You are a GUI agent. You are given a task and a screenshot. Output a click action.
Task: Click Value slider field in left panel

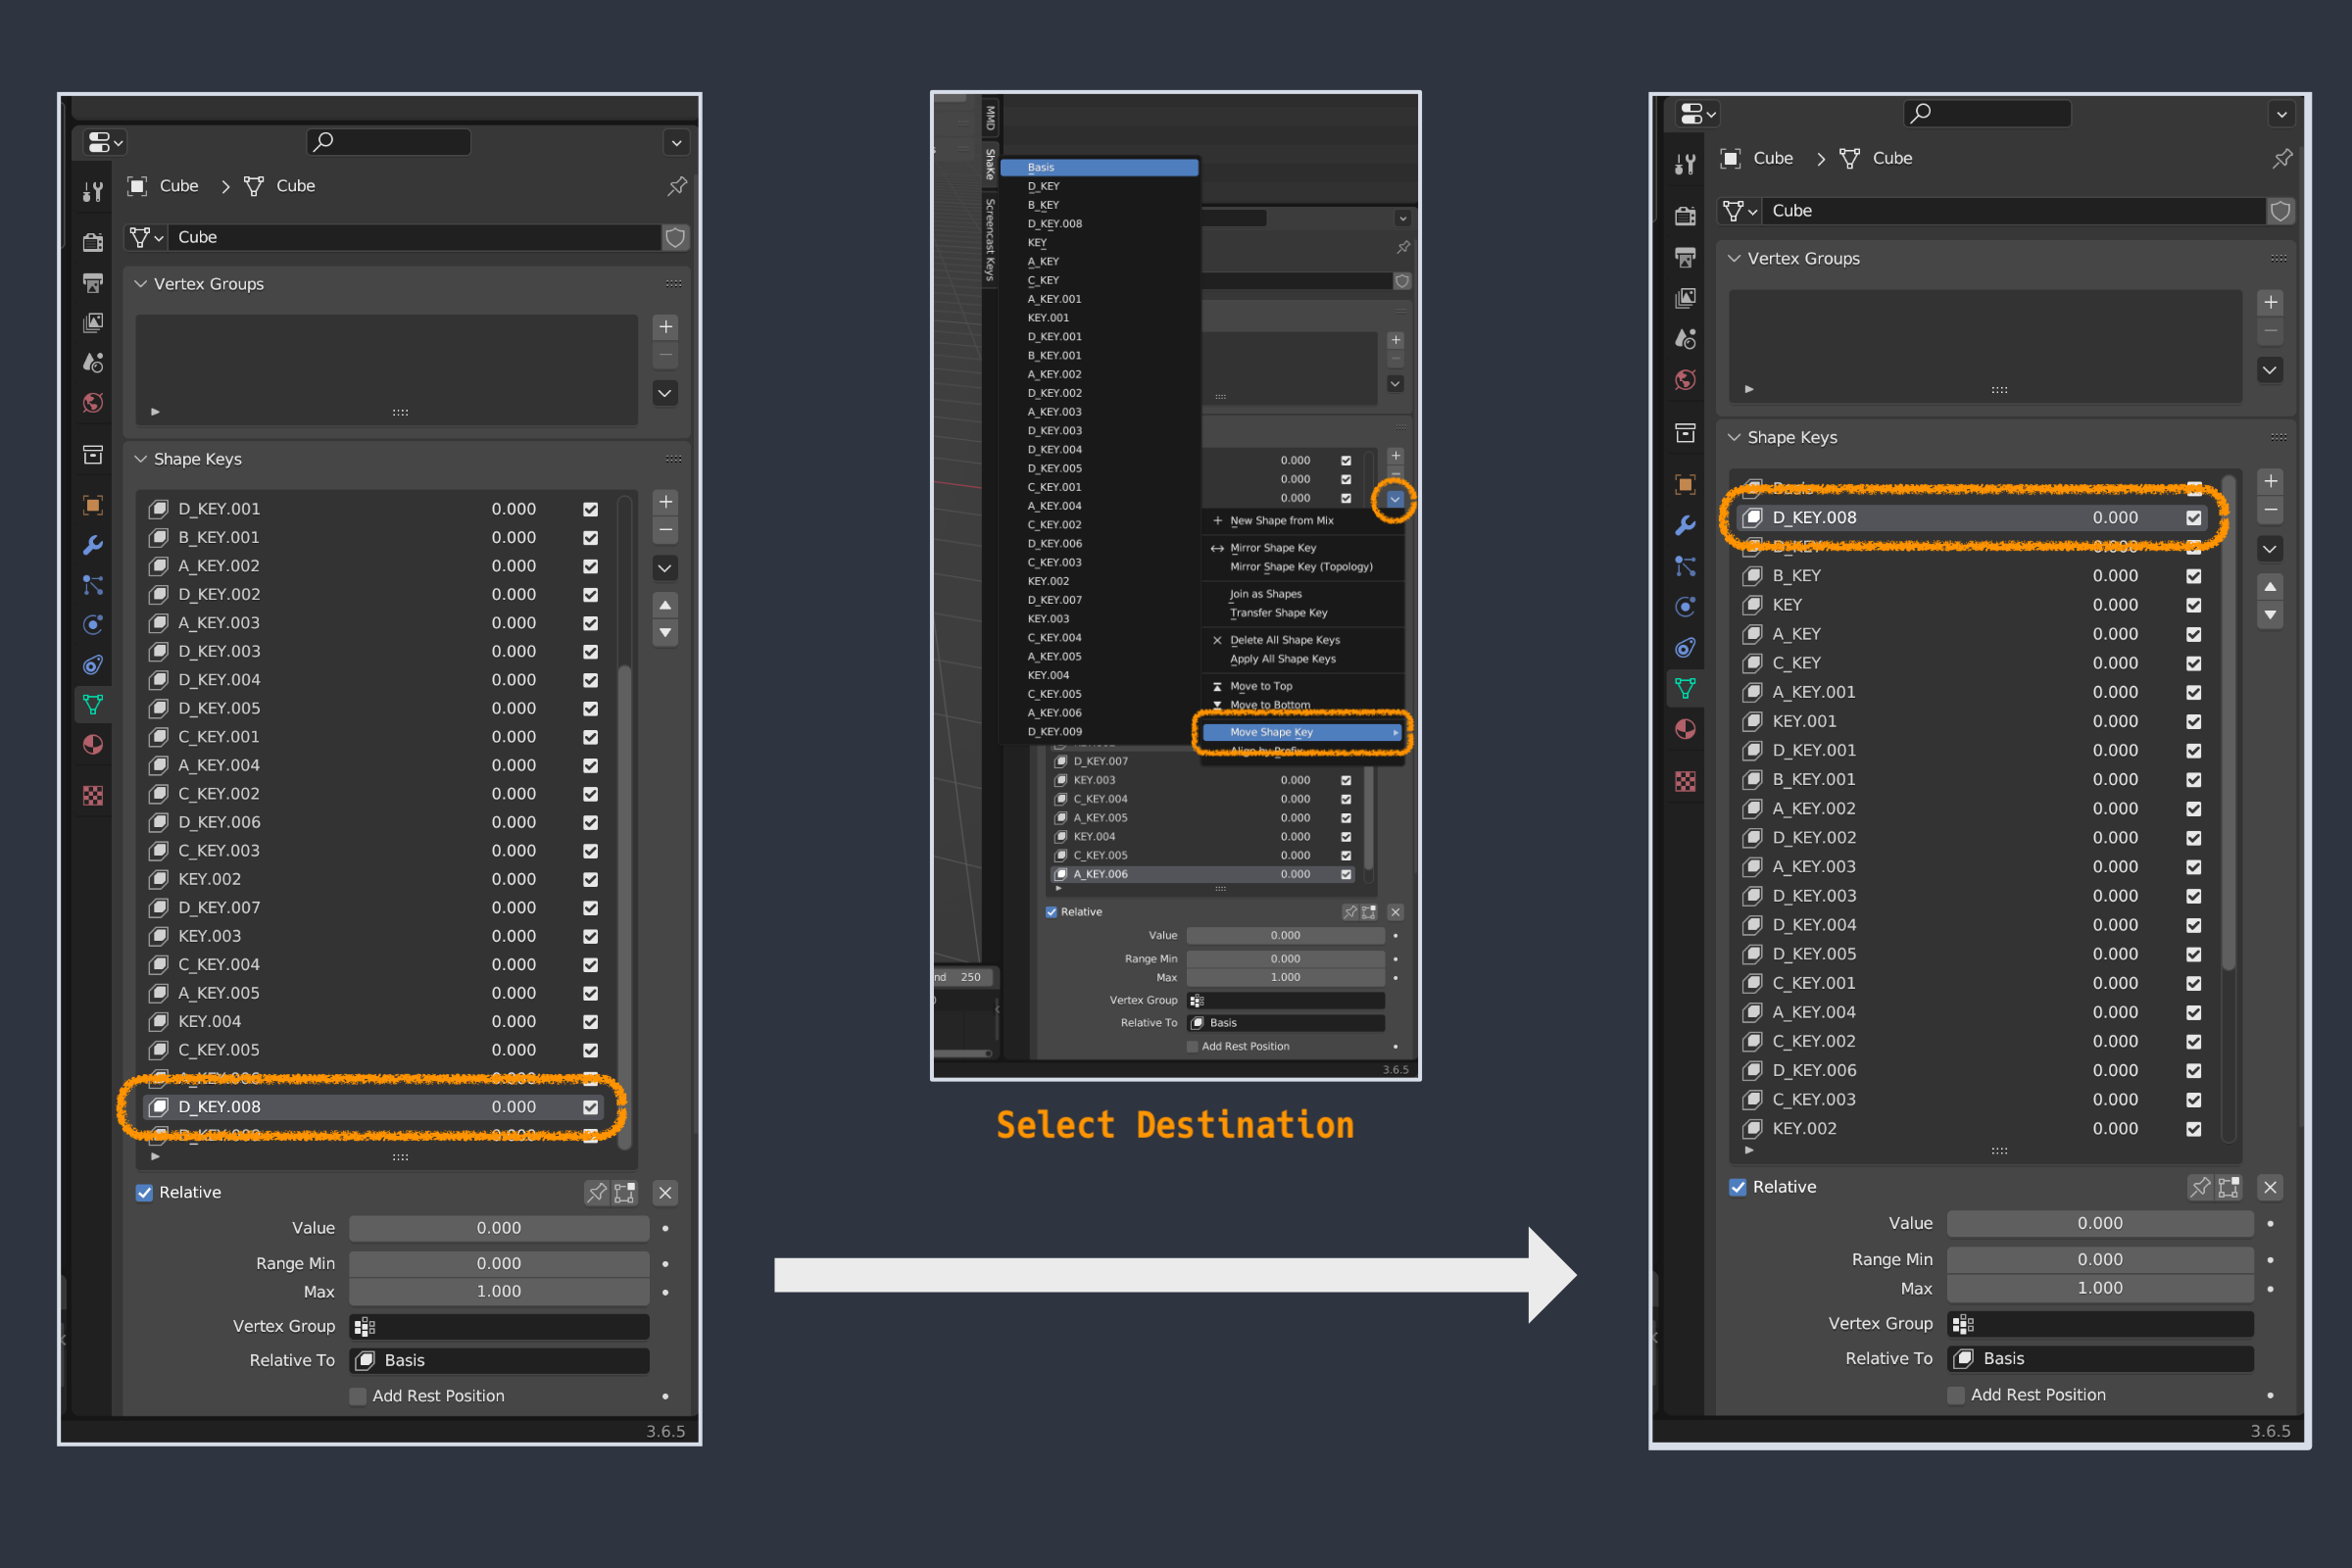tap(498, 1228)
